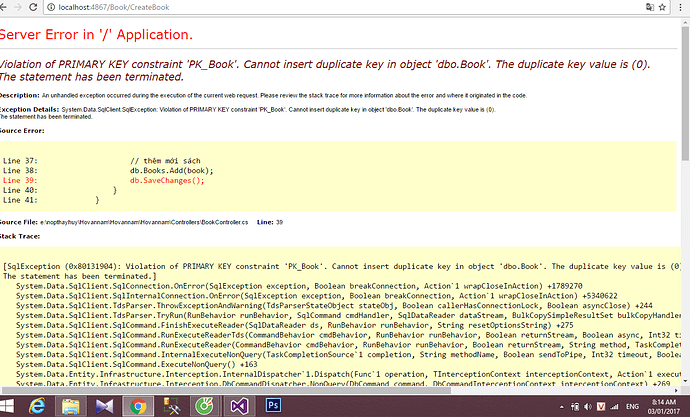Open the Chrome three-dot menu
Image resolution: width=690 pixels, height=417 pixels.
point(679,7)
